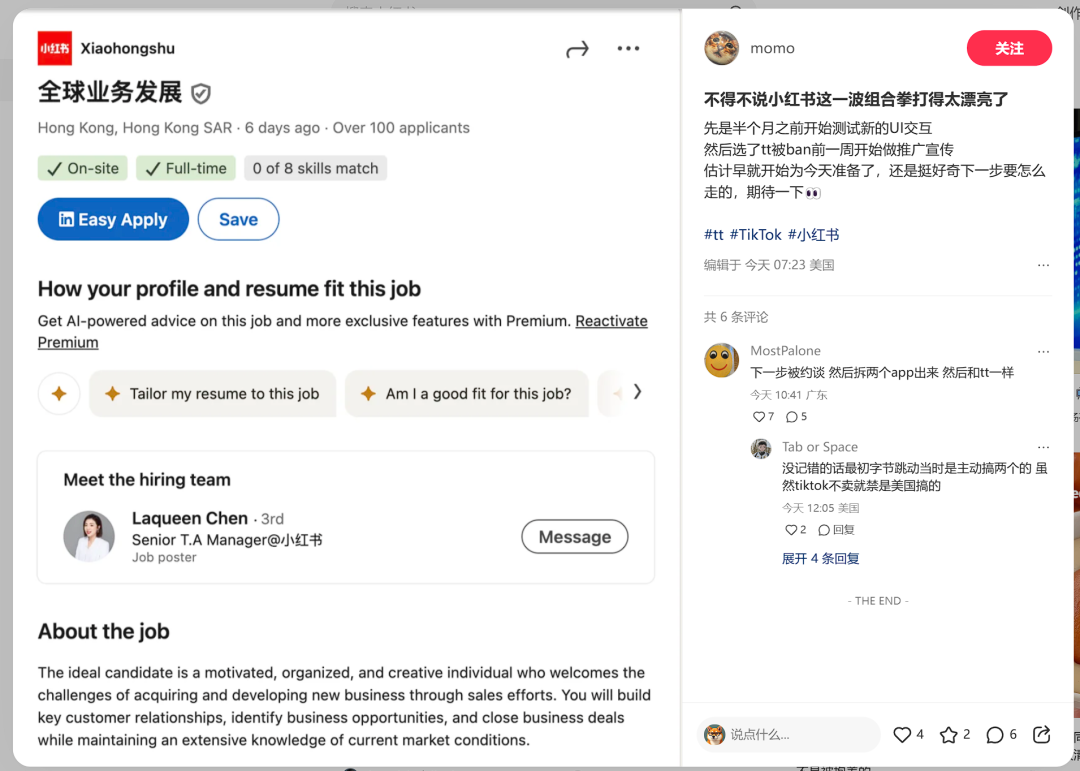Viewport: 1080px width, 771px height.
Task: Click the Easy Apply button
Action: 113,219
